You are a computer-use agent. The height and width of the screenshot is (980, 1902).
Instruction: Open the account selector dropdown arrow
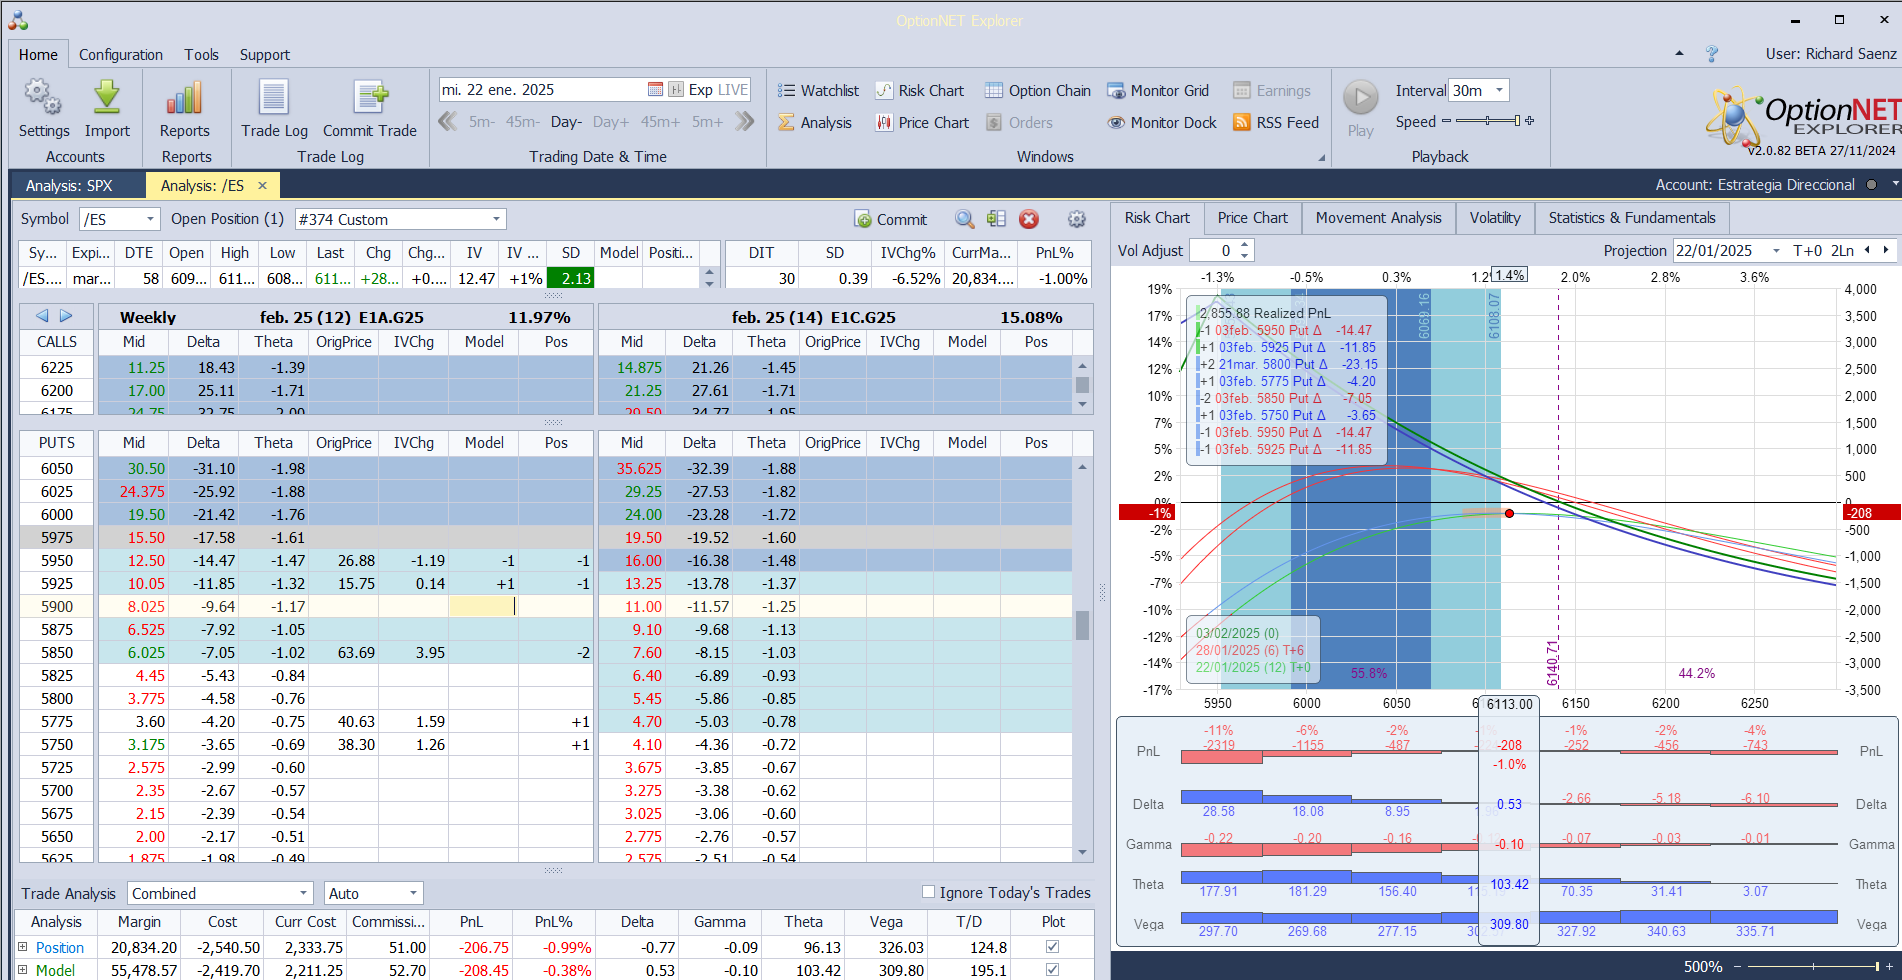[1895, 185]
